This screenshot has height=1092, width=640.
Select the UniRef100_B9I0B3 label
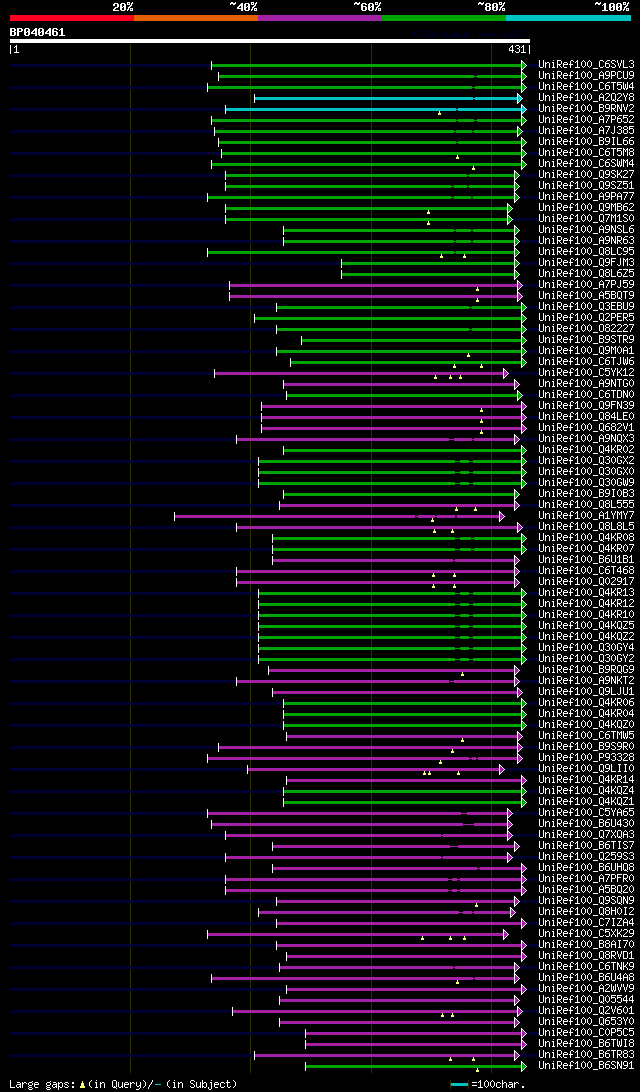[586, 494]
